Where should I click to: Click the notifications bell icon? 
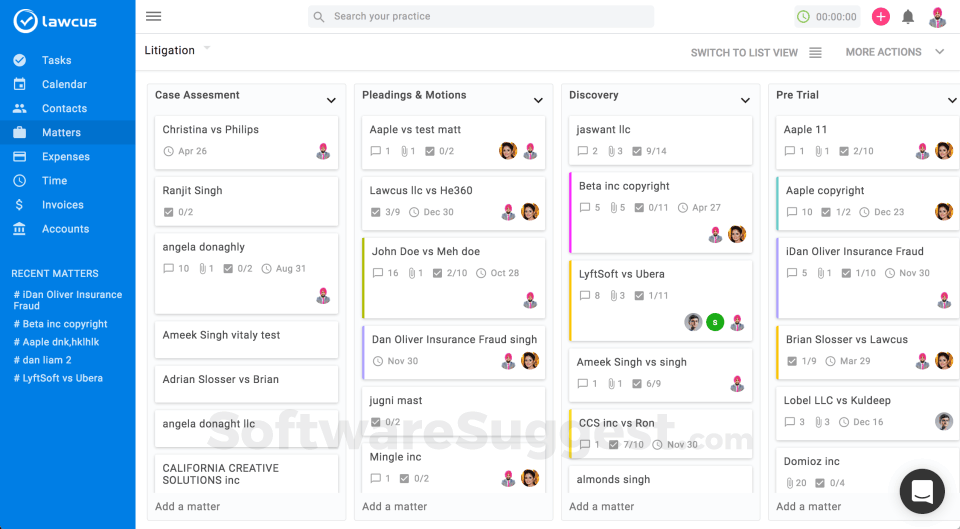click(908, 17)
